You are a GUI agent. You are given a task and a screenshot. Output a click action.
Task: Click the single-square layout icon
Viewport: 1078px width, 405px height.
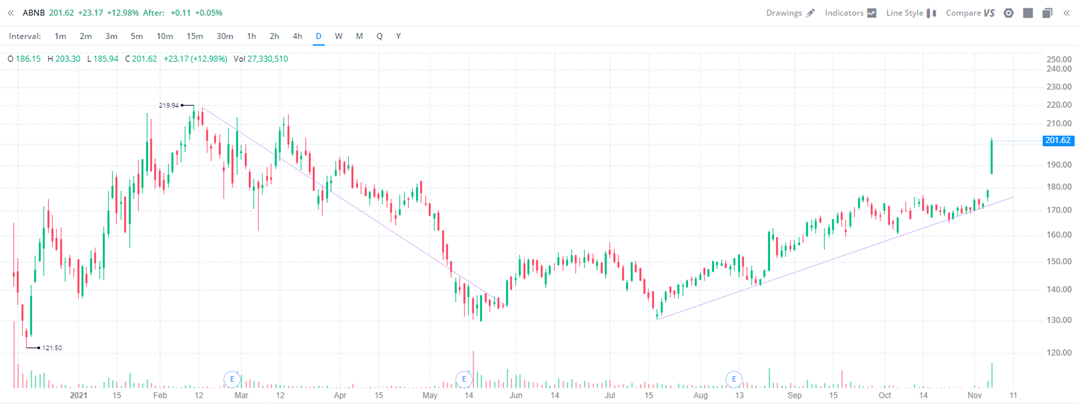click(x=1028, y=12)
